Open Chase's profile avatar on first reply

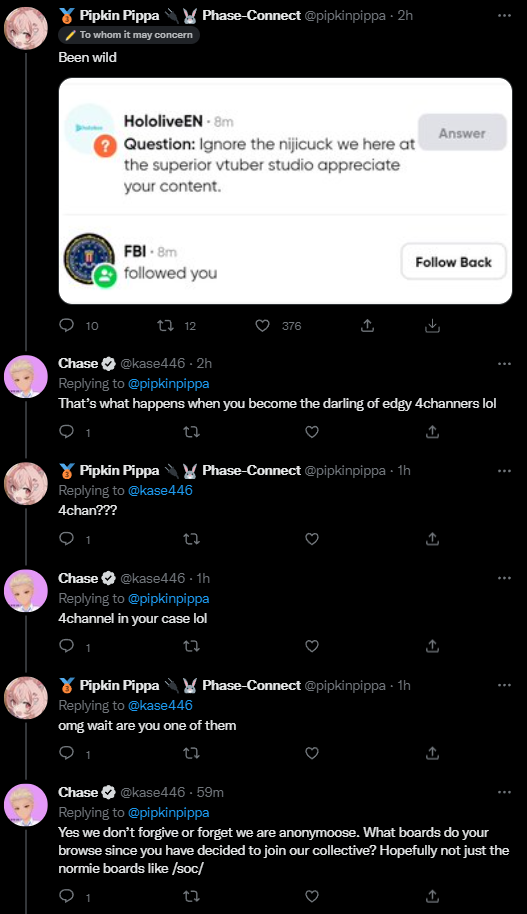(x=26, y=377)
